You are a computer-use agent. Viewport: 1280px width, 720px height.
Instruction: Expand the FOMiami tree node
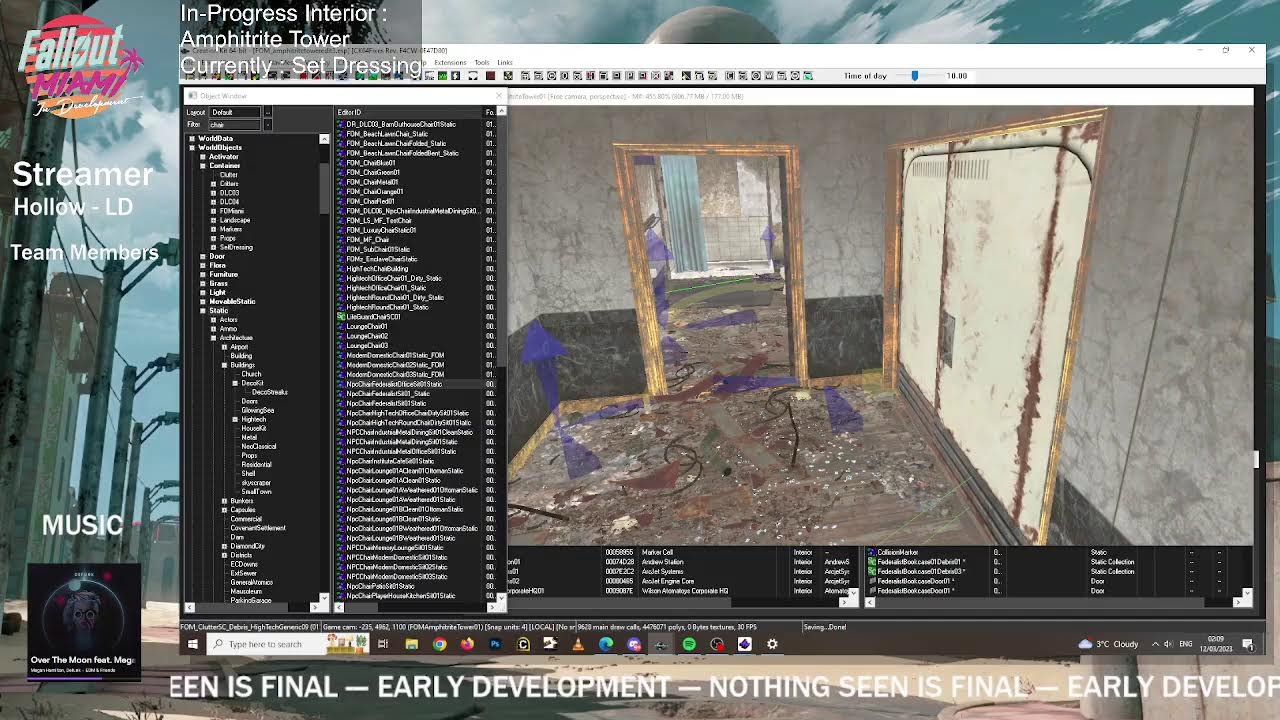213,211
